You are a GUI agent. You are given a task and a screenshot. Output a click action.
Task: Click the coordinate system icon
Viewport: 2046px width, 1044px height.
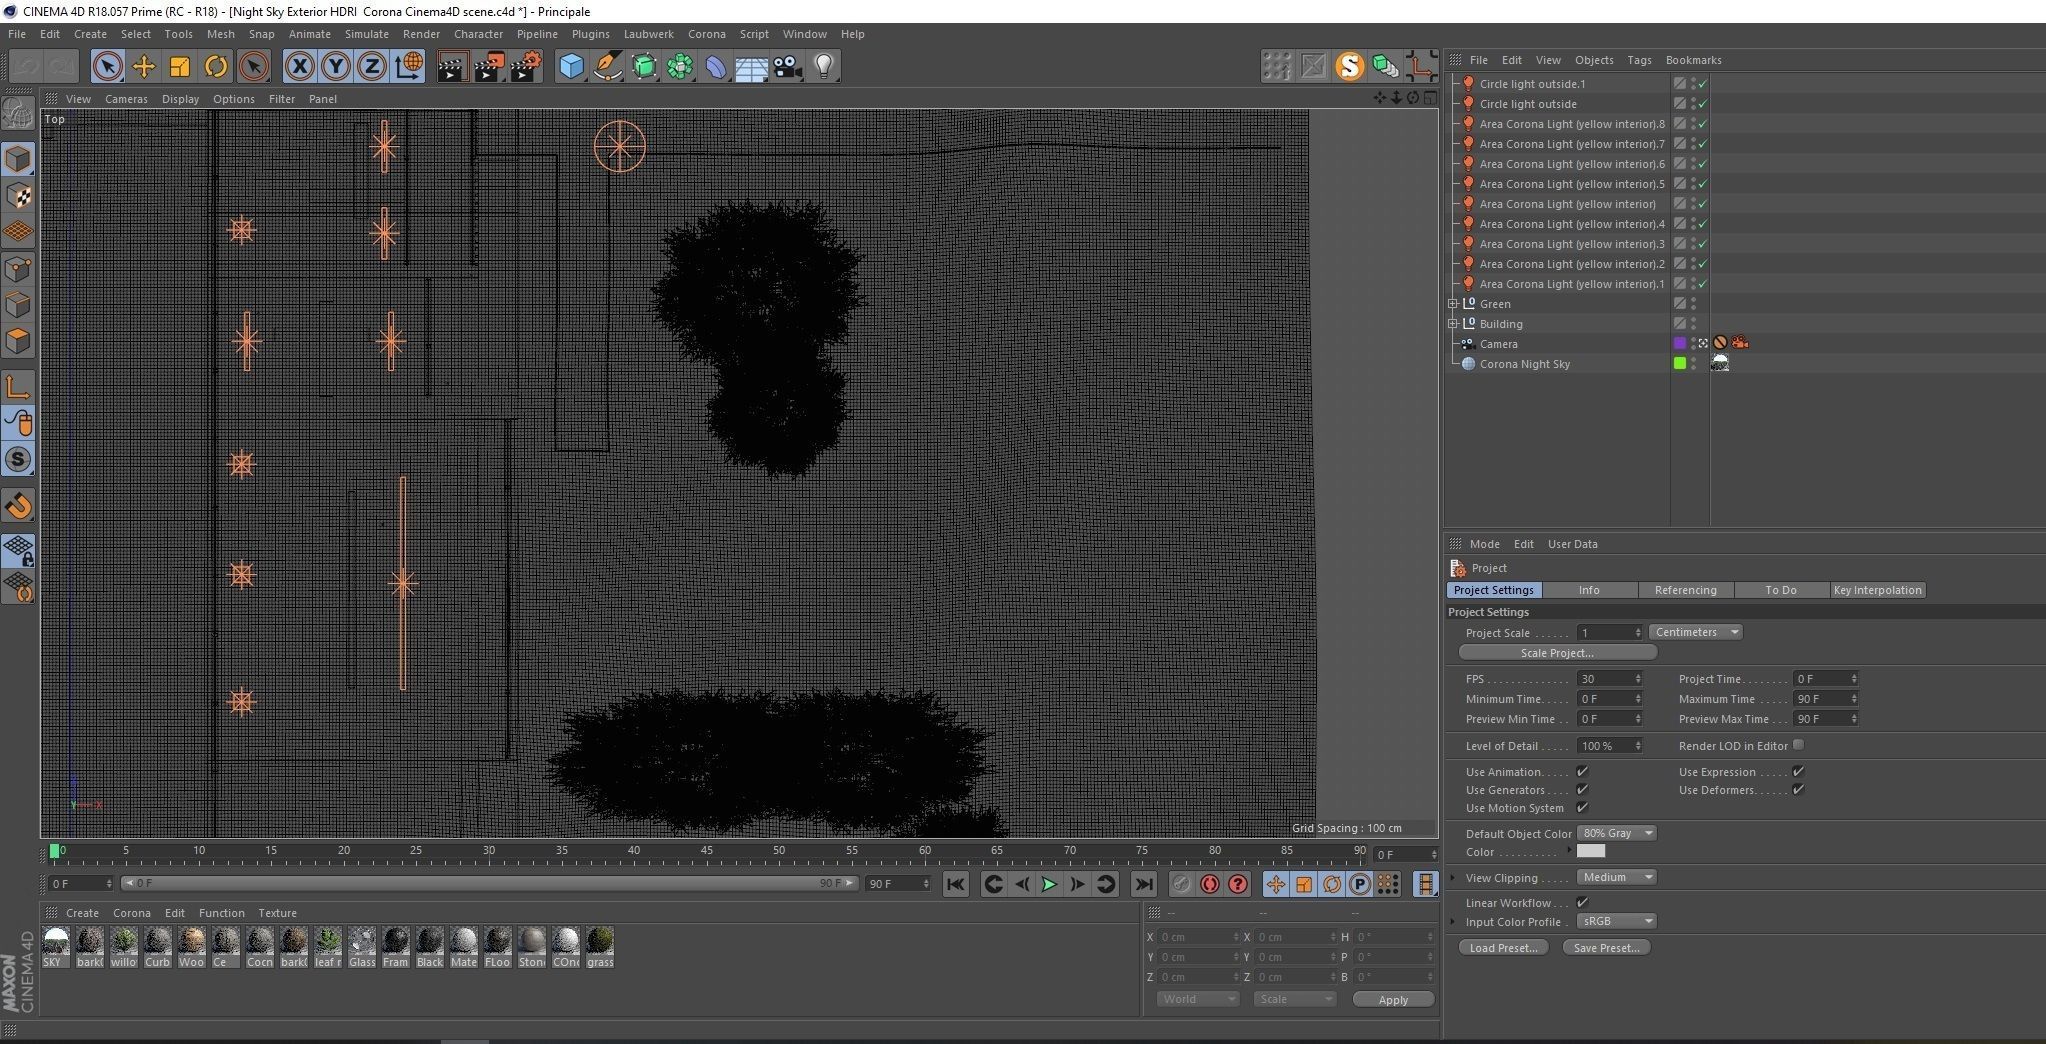click(409, 67)
